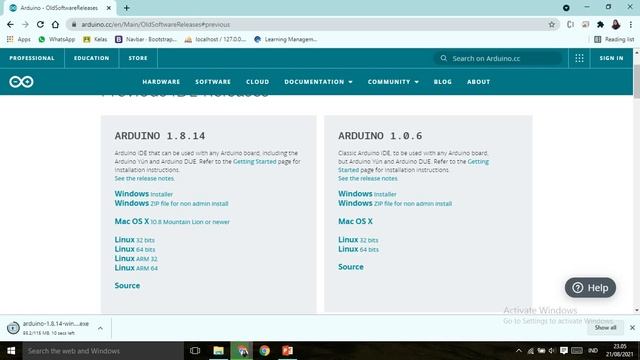This screenshot has height=360, width=640.
Task: Open Arduino 1.8.14 release notes
Action: [x=144, y=179]
